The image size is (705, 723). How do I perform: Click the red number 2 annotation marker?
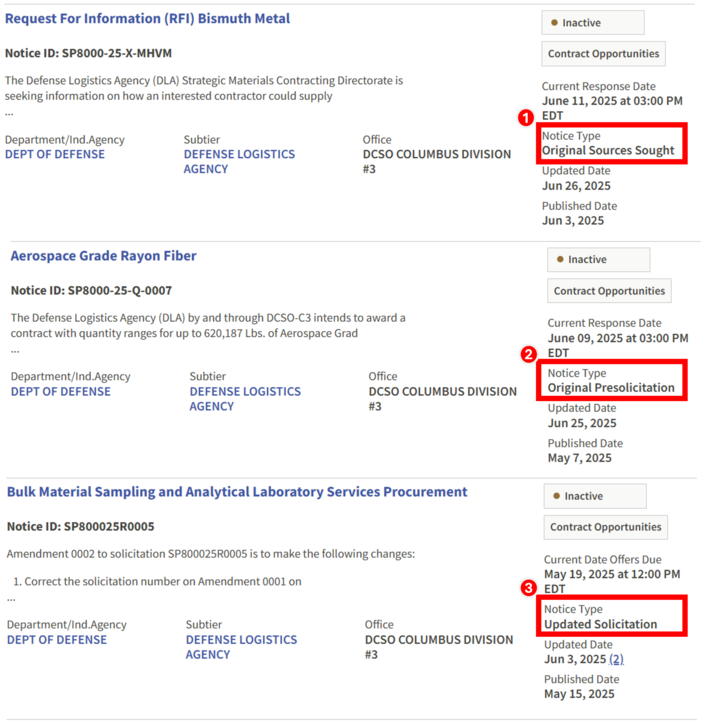click(x=530, y=354)
